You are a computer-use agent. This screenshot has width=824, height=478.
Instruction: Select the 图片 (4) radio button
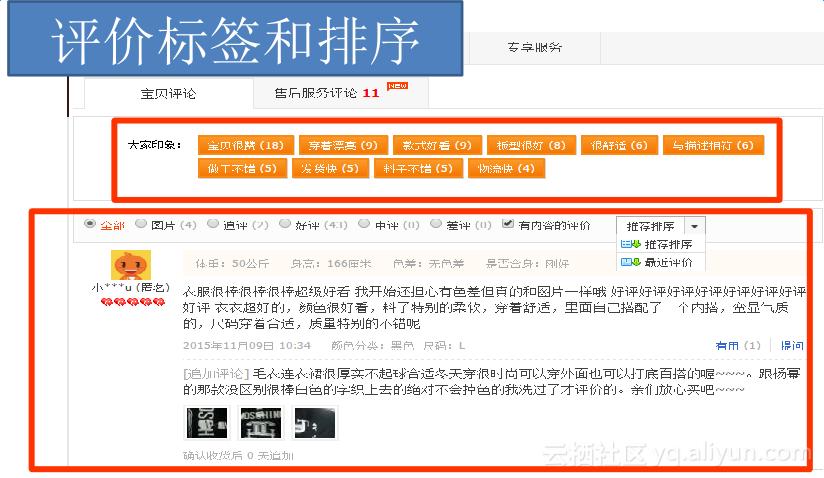141,224
